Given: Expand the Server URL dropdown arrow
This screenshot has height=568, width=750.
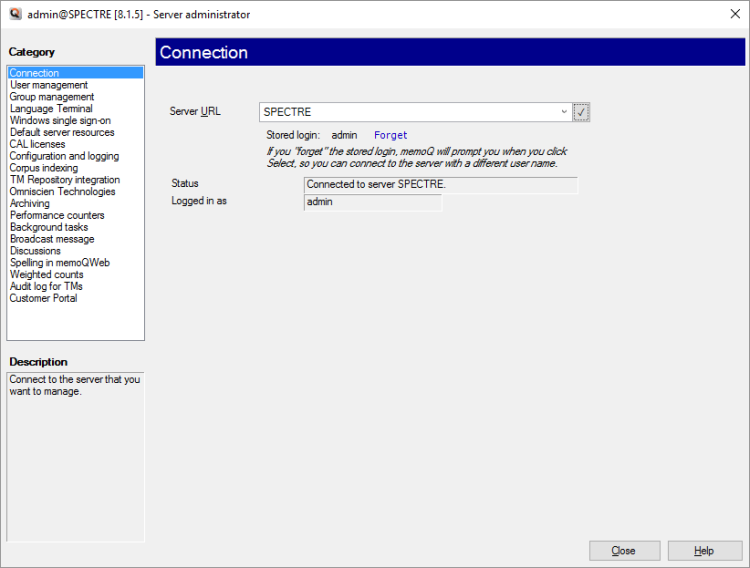Looking at the screenshot, I should point(564,112).
